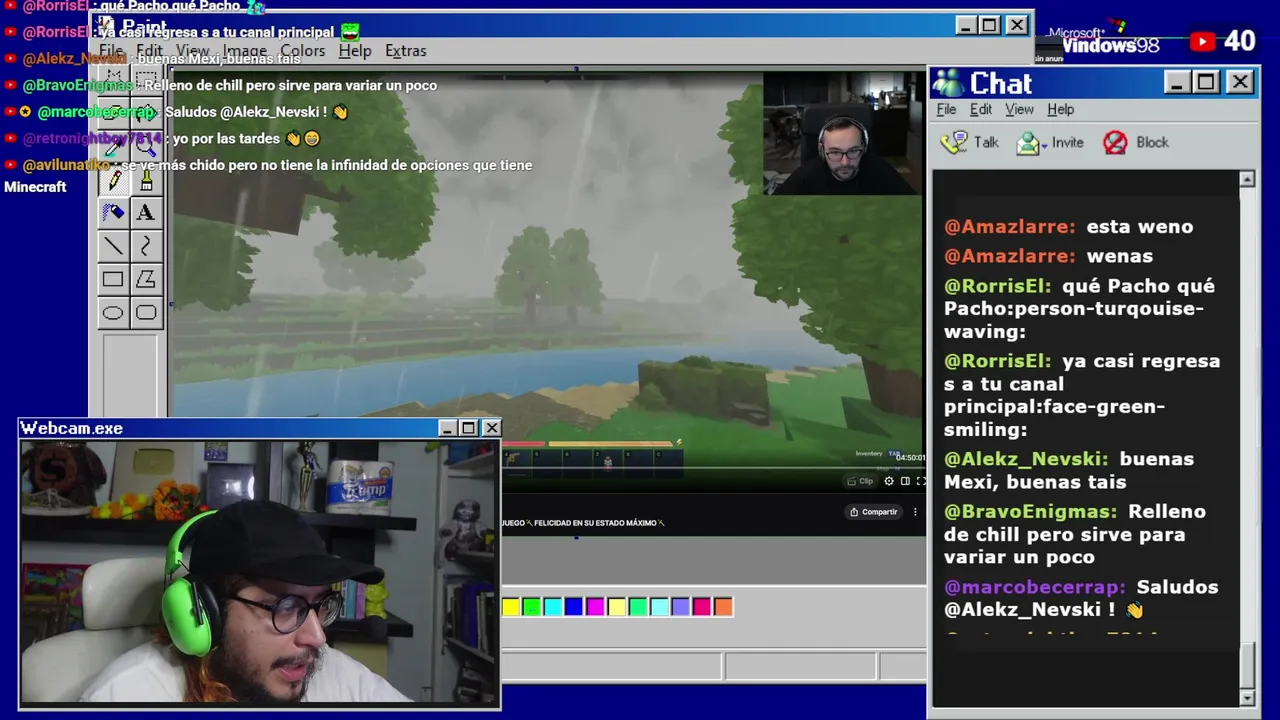
Task: Click "@avilunatiko" overlay chat line
Action: (x=269, y=165)
